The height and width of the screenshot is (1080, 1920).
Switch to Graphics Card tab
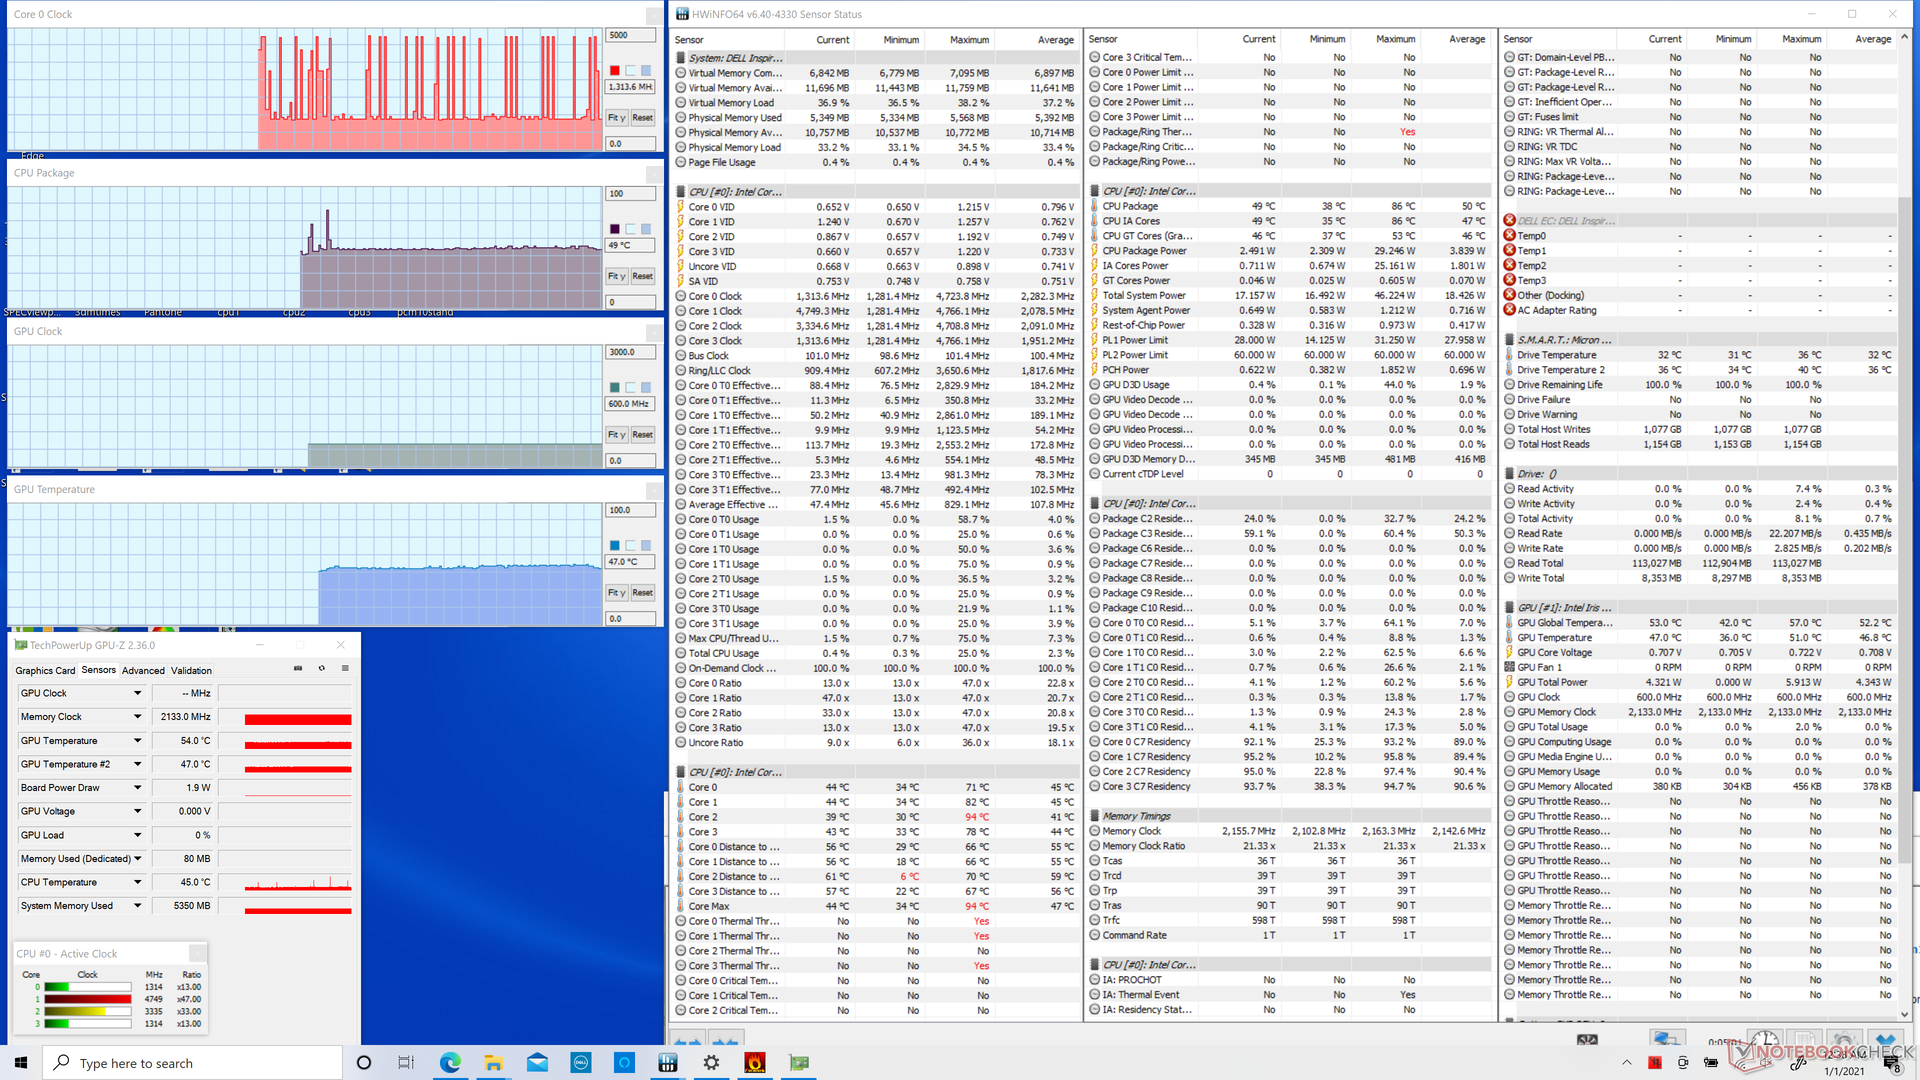click(x=45, y=671)
